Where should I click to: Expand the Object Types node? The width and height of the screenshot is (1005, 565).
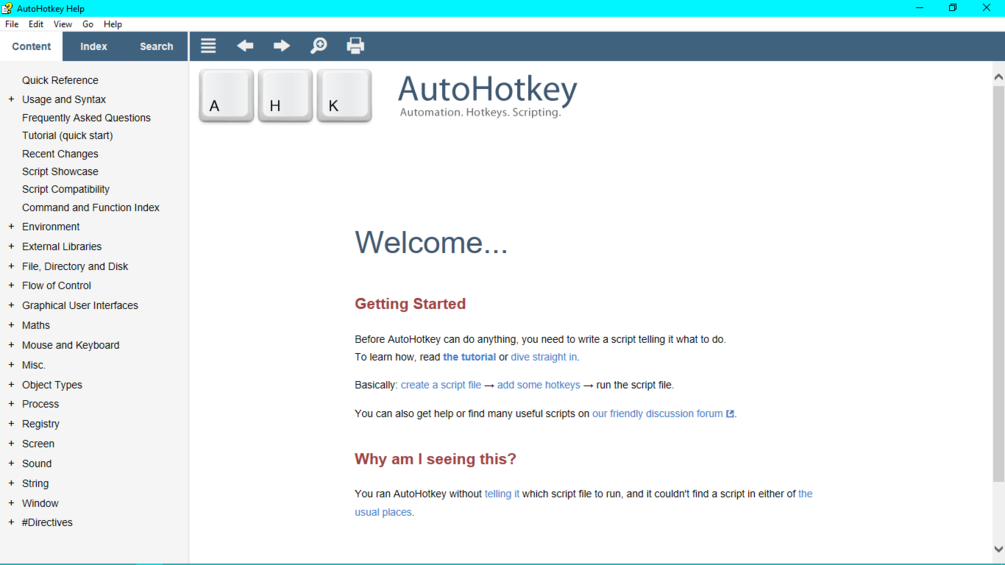coord(11,385)
